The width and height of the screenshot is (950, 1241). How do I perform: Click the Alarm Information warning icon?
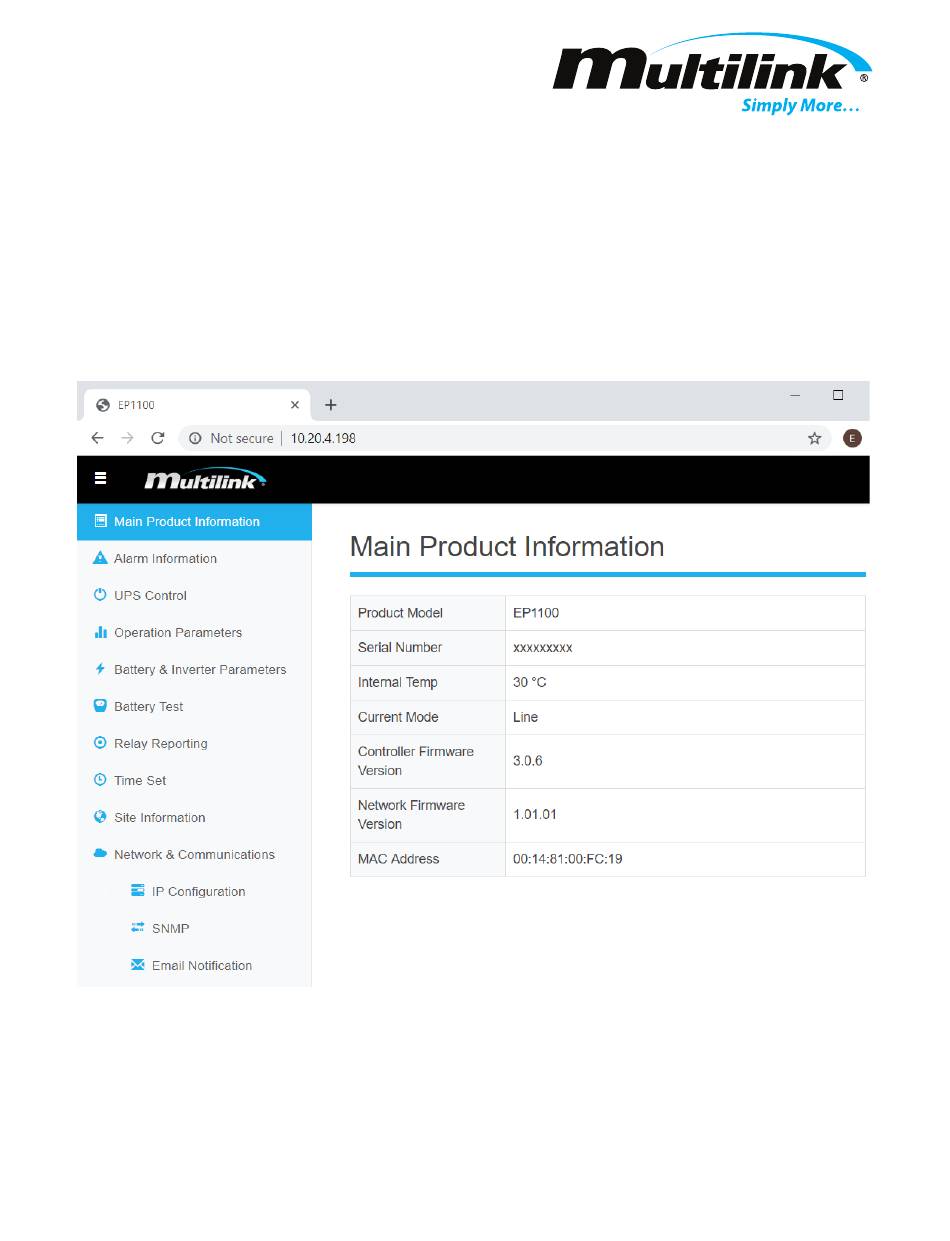(x=100, y=558)
